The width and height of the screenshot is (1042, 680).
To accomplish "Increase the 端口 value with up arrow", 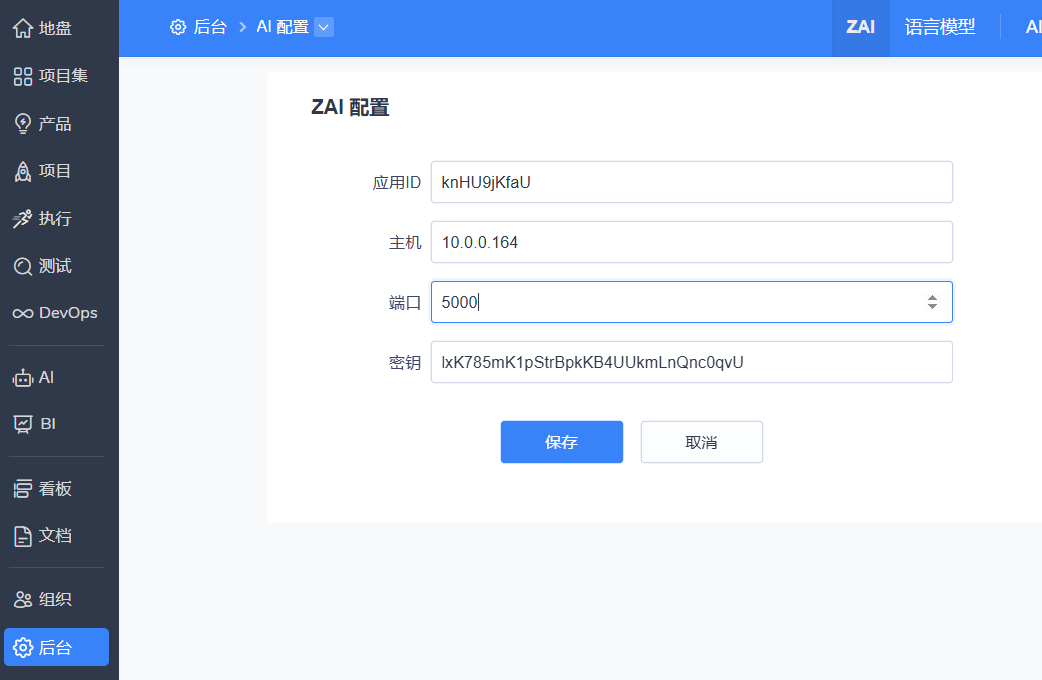I will pyautogui.click(x=932, y=298).
